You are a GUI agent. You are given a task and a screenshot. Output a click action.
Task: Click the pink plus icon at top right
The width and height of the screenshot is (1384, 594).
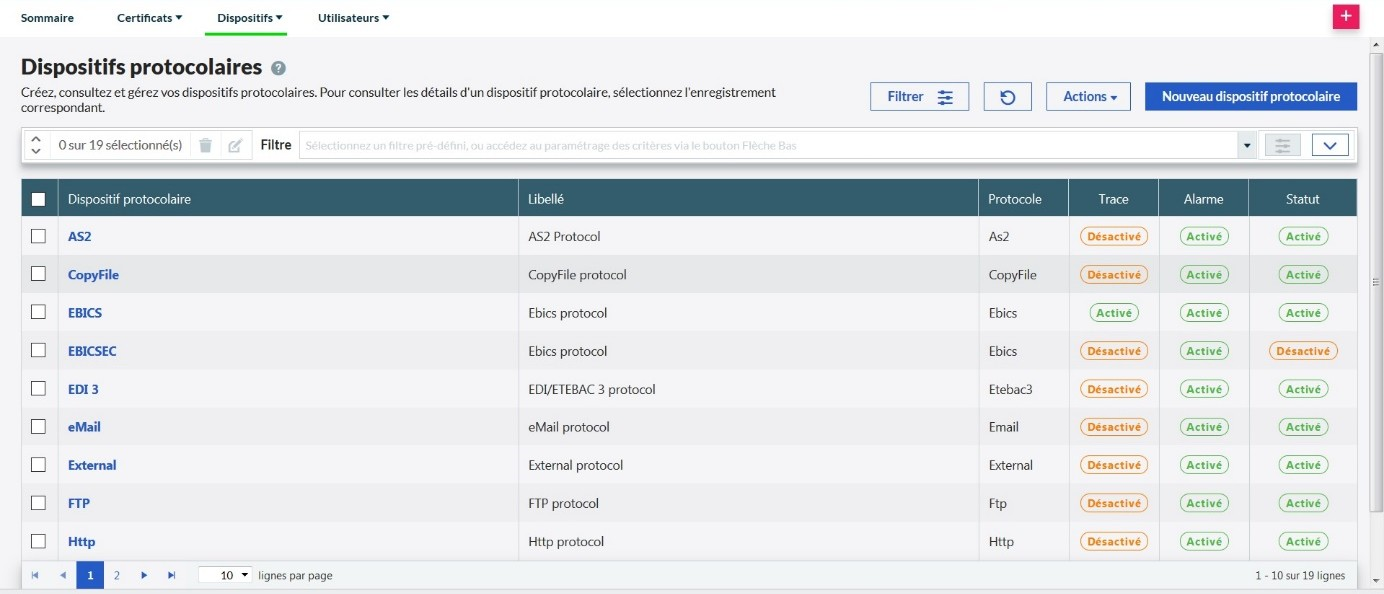pos(1345,17)
